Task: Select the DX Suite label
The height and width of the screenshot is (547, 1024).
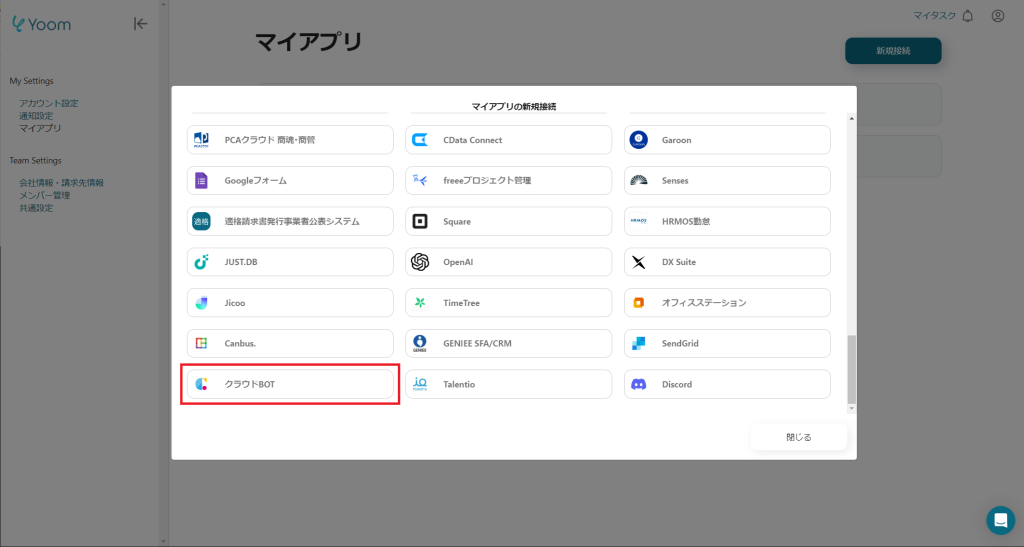Action: (679, 262)
